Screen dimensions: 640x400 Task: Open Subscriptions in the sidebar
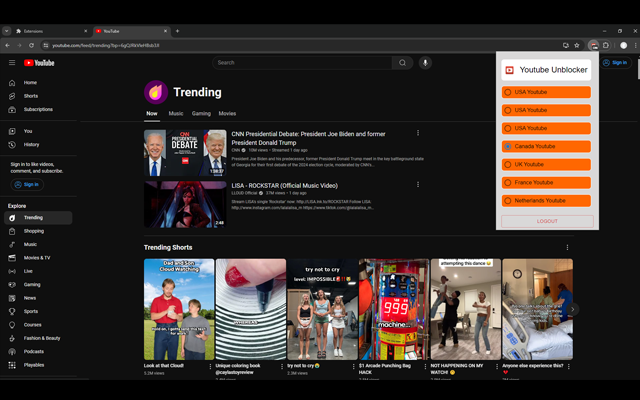pyautogui.click(x=38, y=109)
